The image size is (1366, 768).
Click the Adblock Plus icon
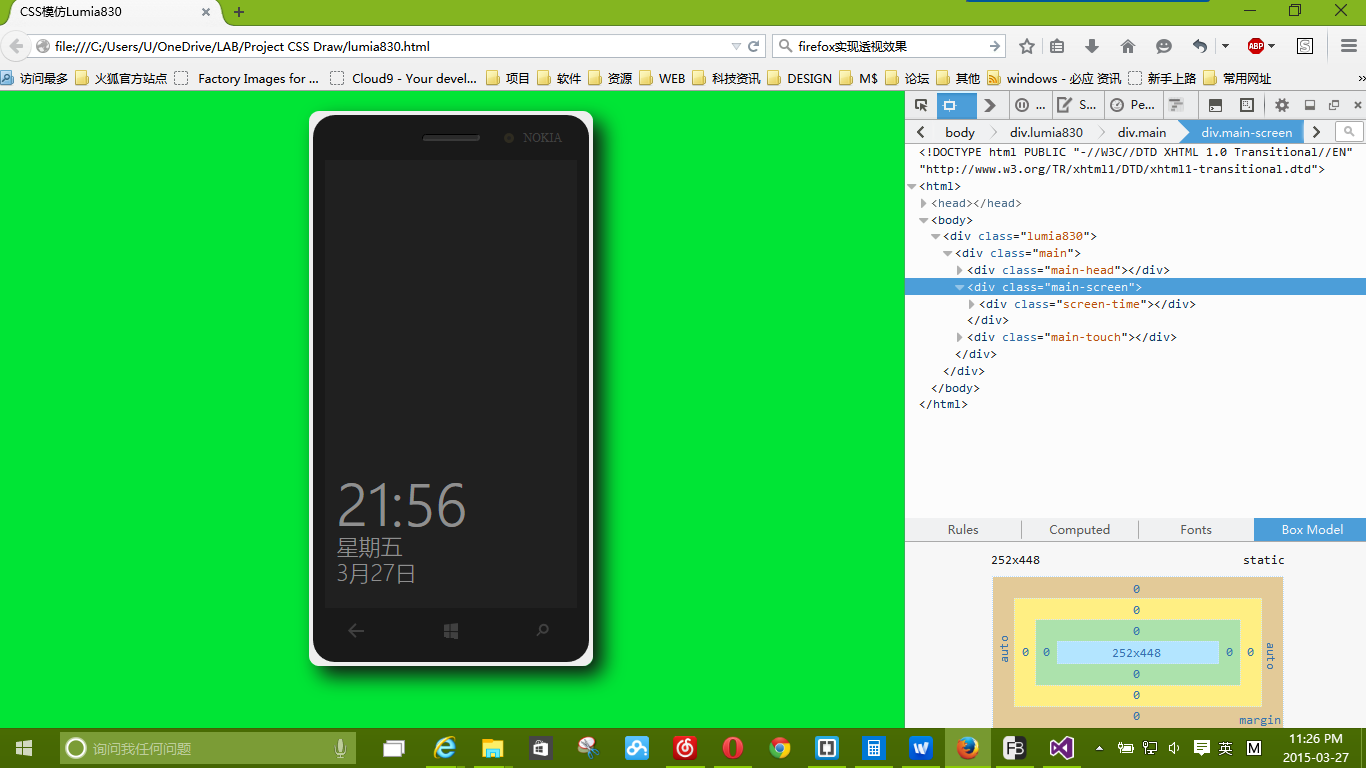[1256, 46]
